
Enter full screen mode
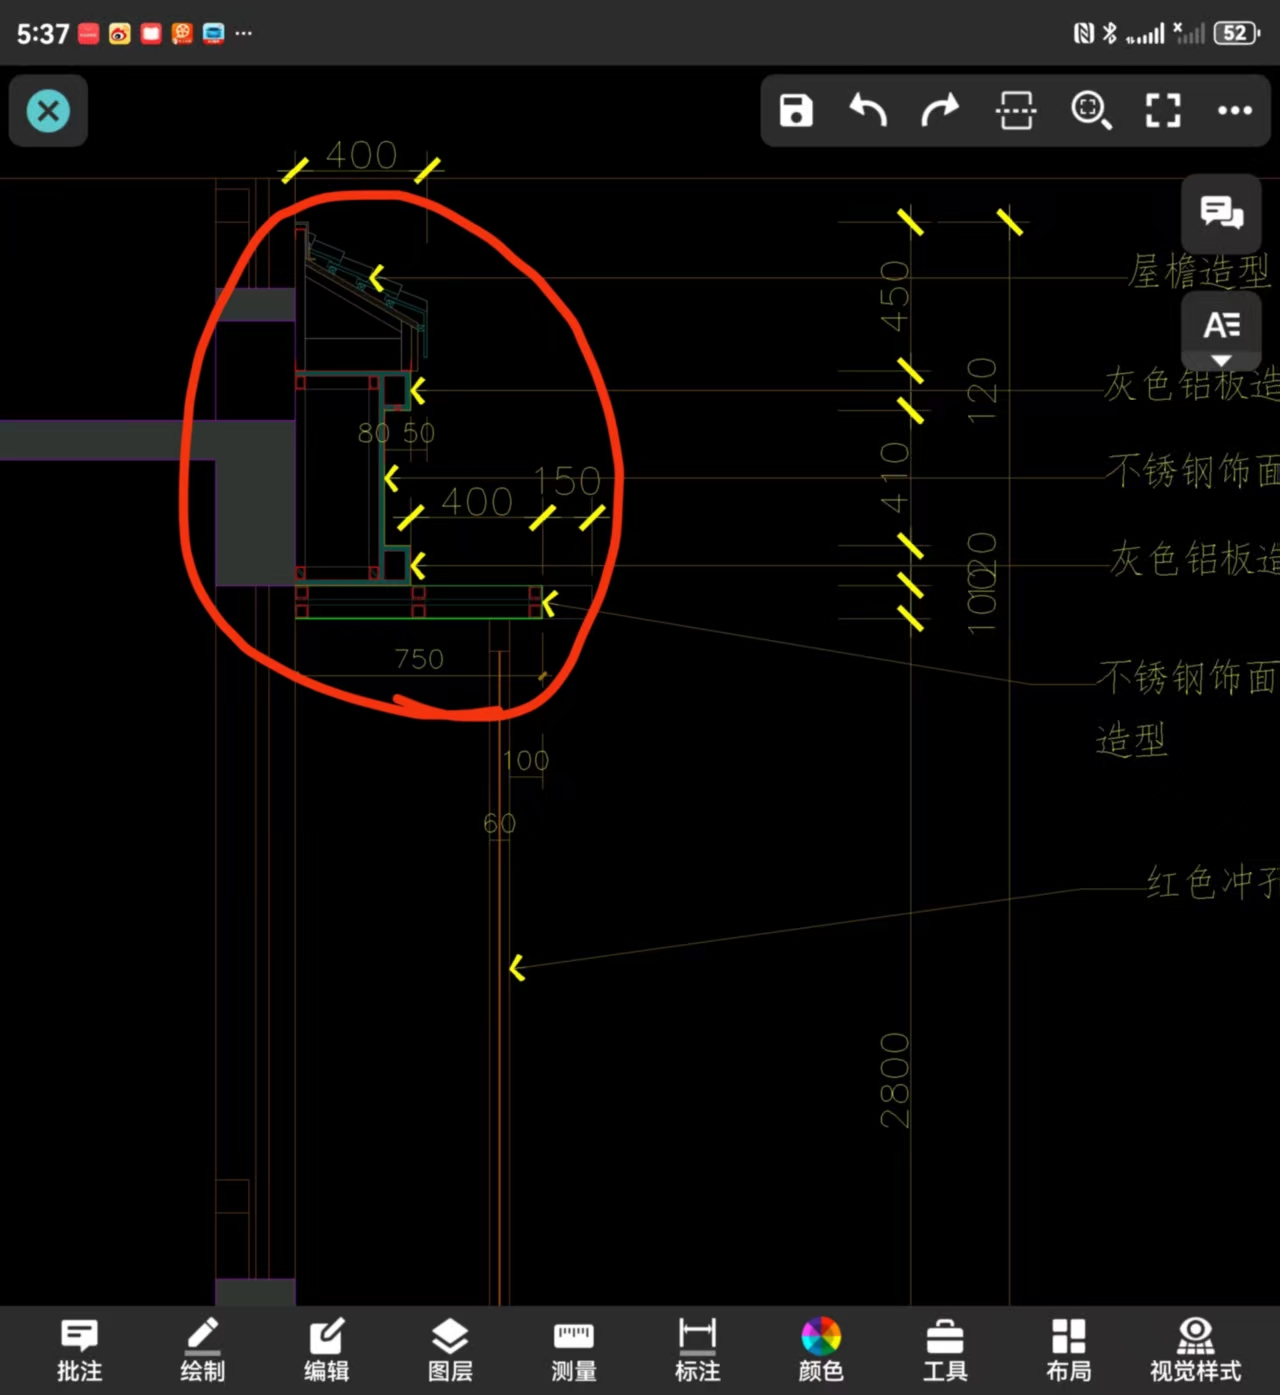pyautogui.click(x=1162, y=110)
